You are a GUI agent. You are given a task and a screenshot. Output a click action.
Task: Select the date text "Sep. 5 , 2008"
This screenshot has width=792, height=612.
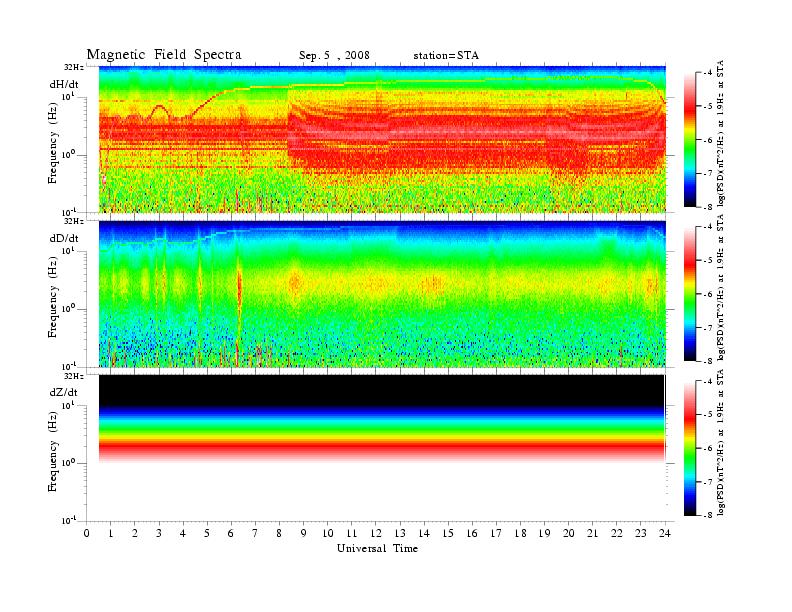[x=334, y=56]
